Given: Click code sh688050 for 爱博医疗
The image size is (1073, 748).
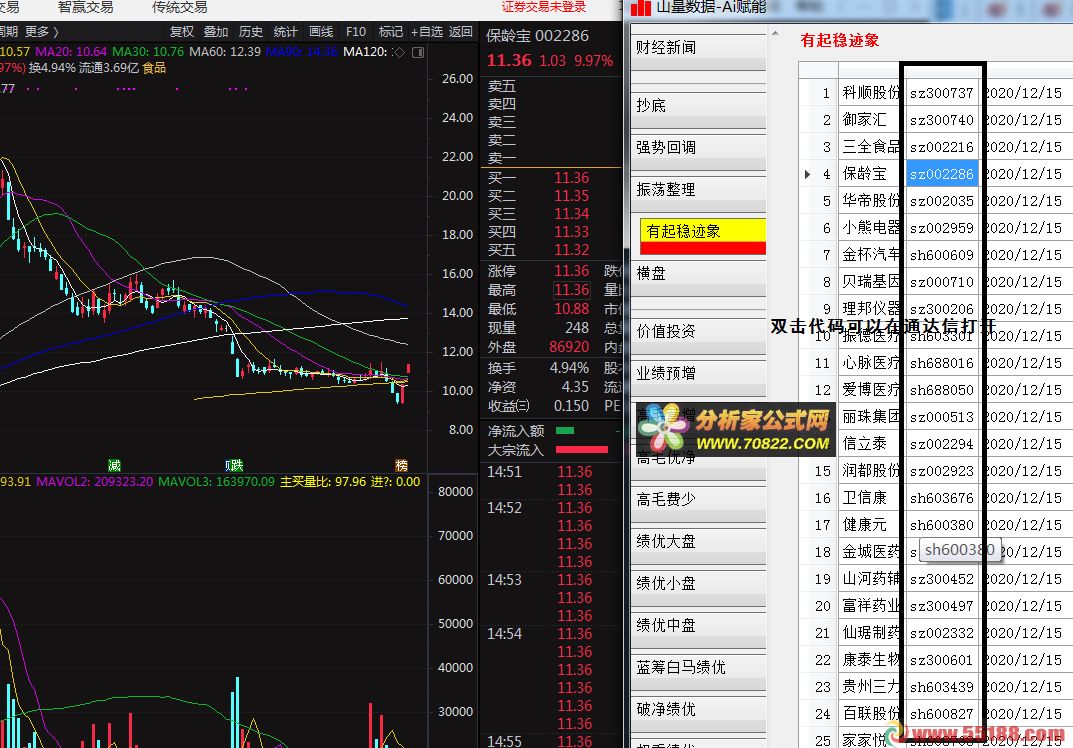Looking at the screenshot, I should [x=942, y=390].
